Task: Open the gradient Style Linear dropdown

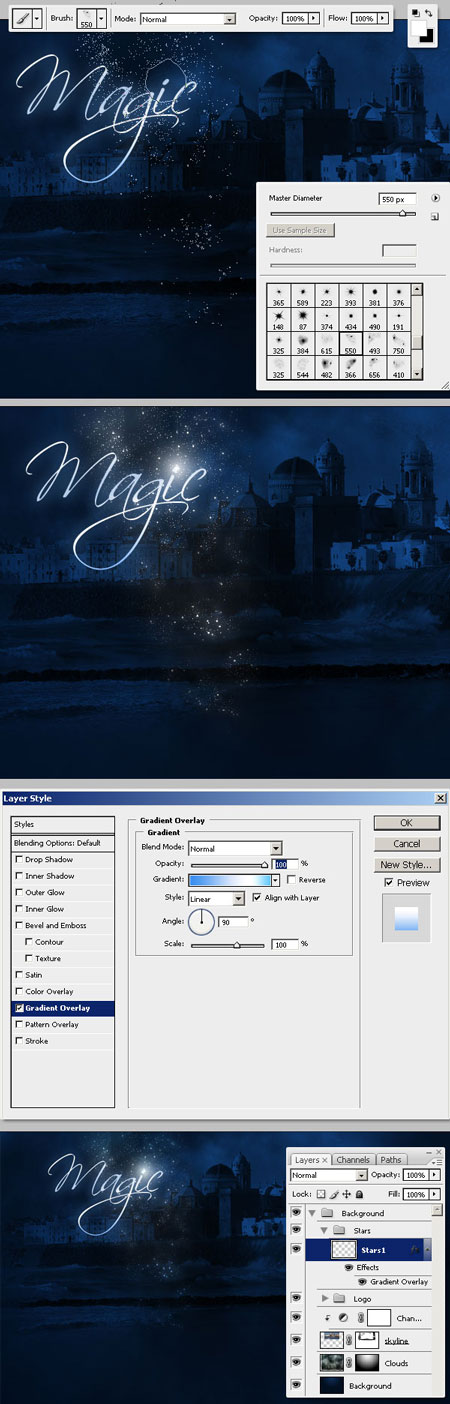Action: point(239,898)
